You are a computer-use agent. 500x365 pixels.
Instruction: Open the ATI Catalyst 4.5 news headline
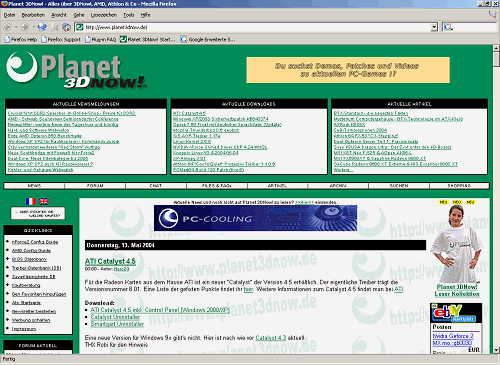point(110,261)
